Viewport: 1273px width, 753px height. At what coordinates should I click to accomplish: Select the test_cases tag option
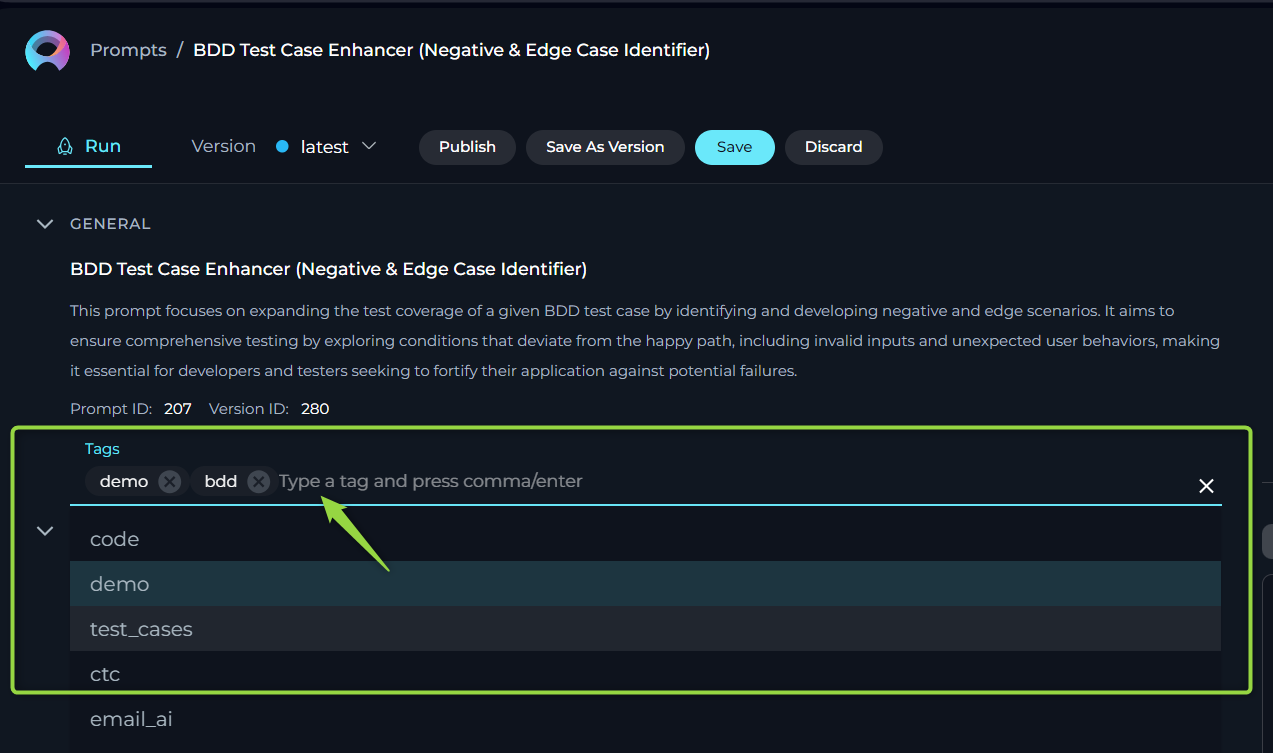645,629
